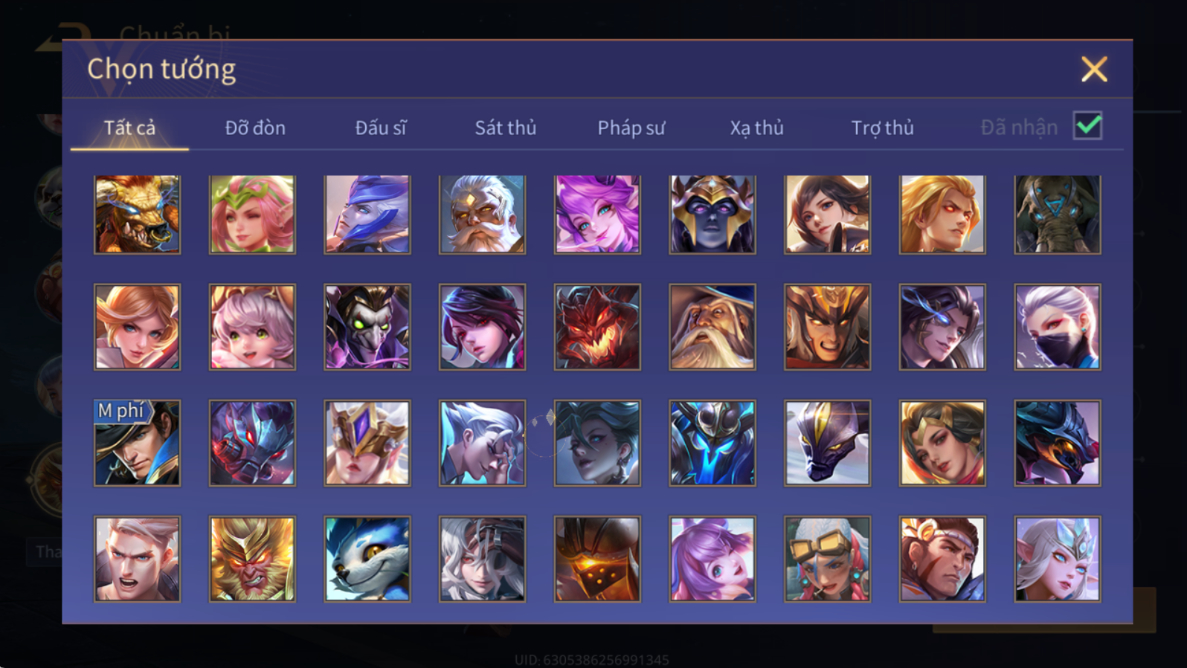
Task: Pick the elephant hero with blue markings
Action: coord(1058,214)
